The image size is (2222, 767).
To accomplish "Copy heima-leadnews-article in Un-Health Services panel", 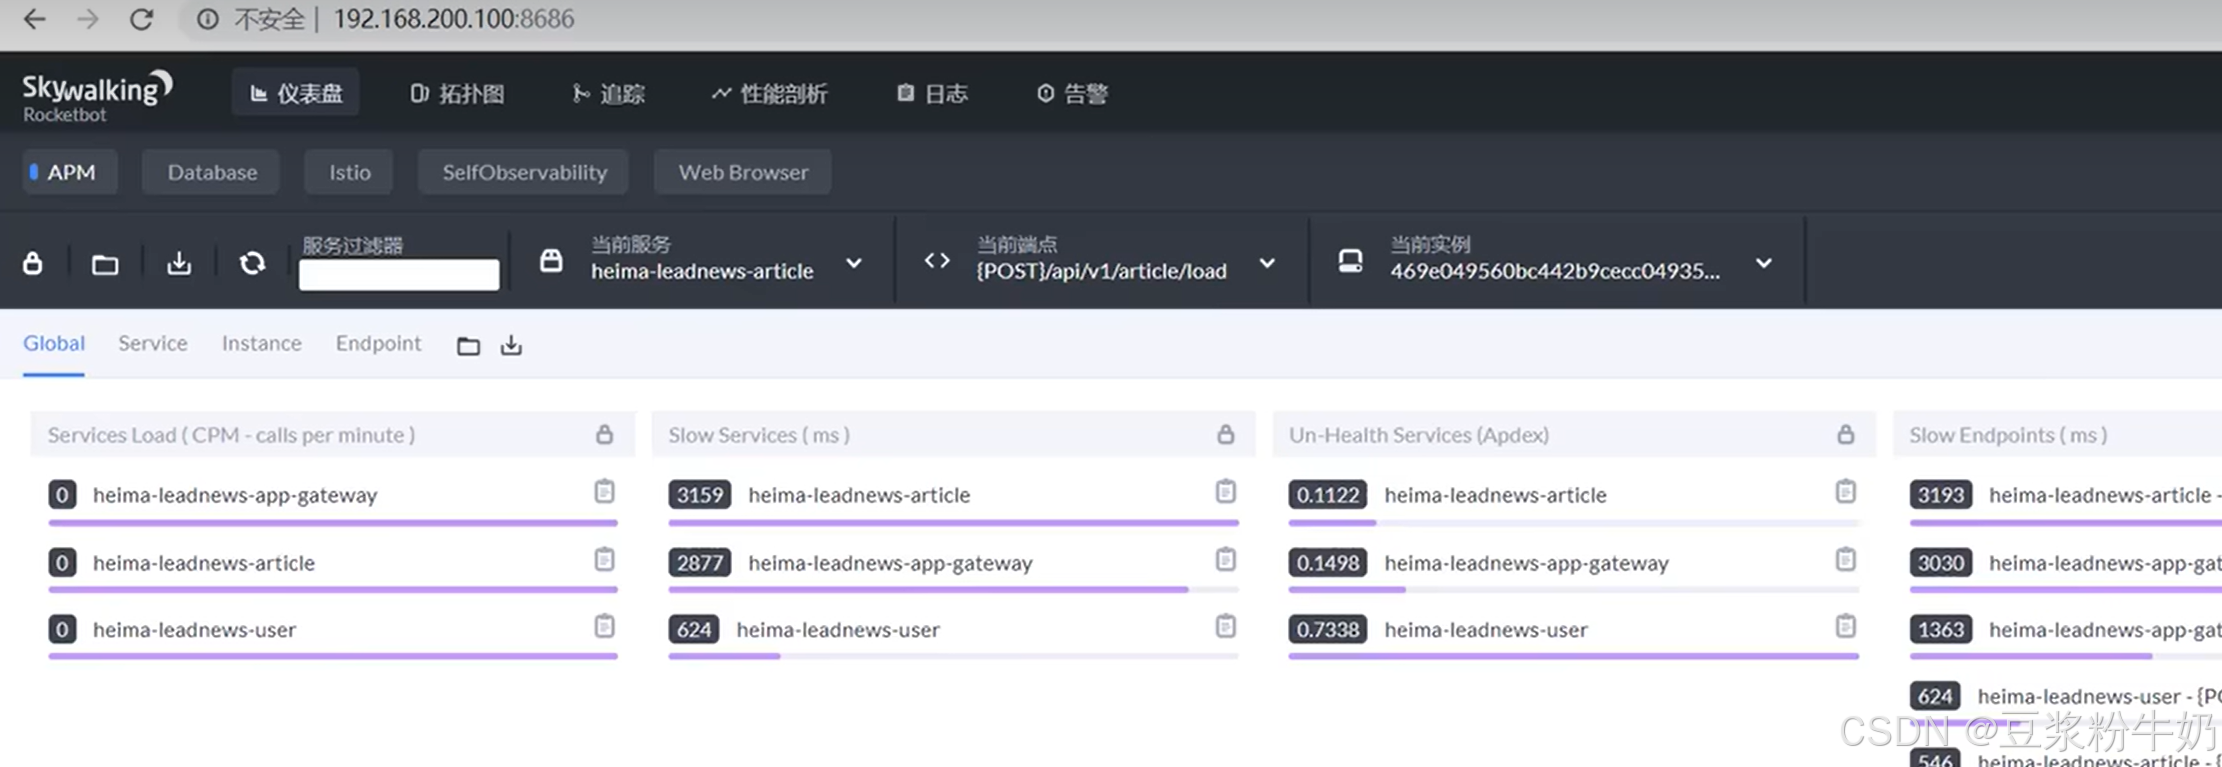I will (x=1846, y=491).
